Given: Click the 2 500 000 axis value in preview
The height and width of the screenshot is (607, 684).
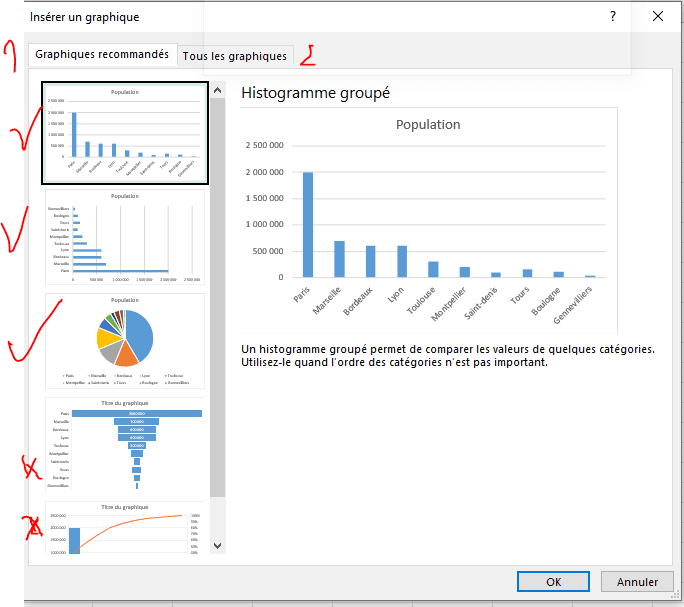Looking at the screenshot, I should (x=265, y=145).
